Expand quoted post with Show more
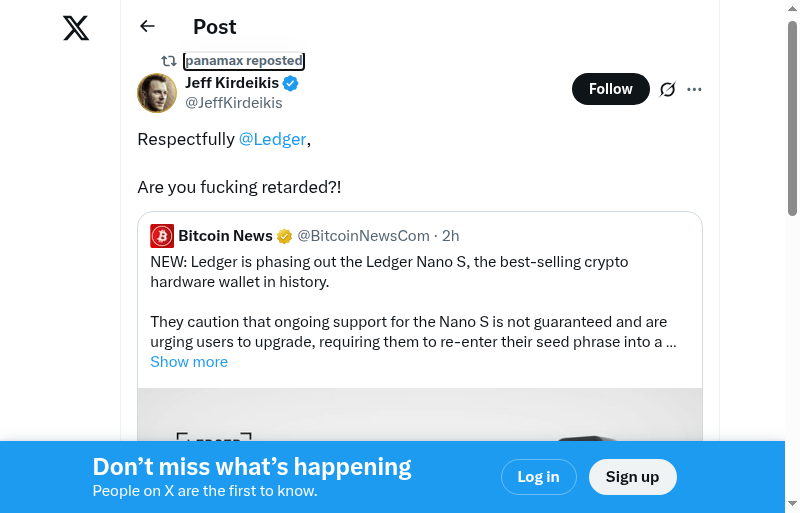The width and height of the screenshot is (800, 513). pos(189,362)
